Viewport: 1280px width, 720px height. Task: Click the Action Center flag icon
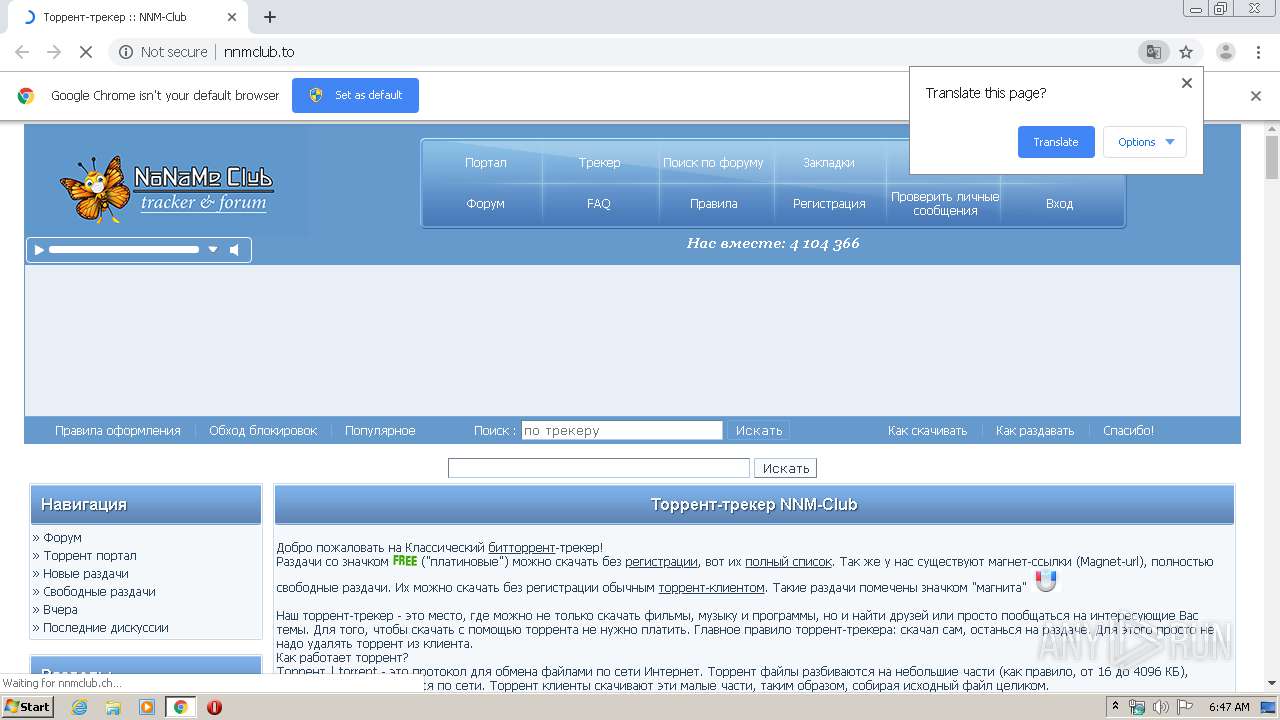click(x=1183, y=707)
